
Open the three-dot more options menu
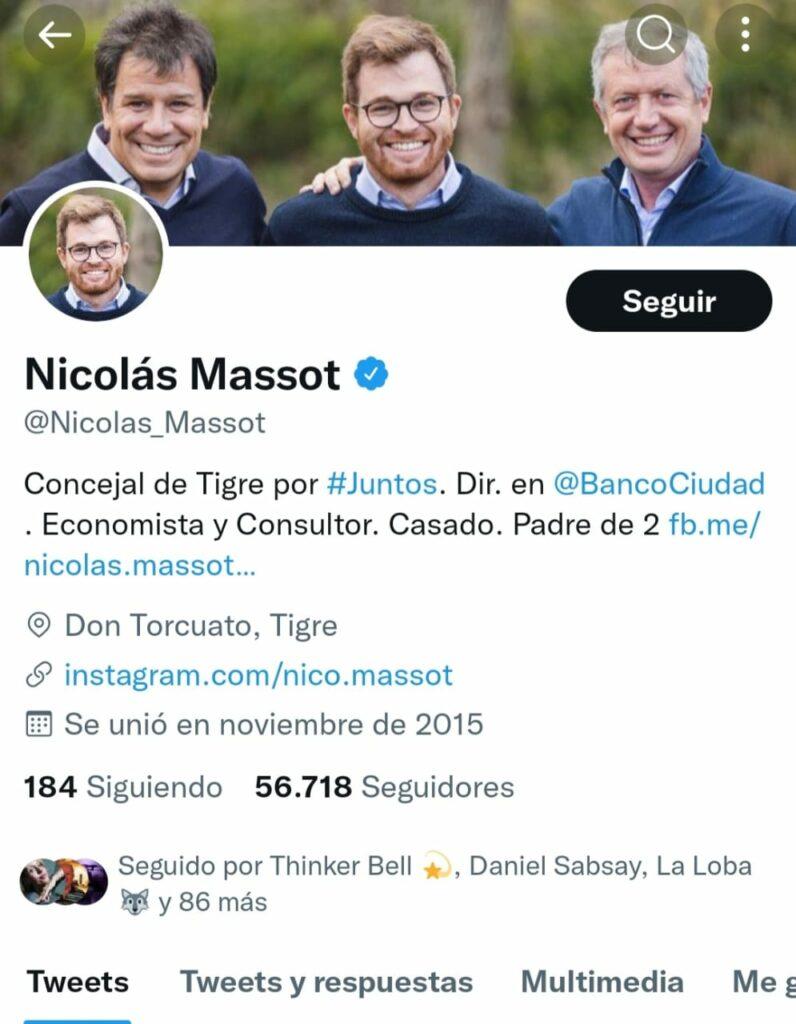tap(745, 35)
